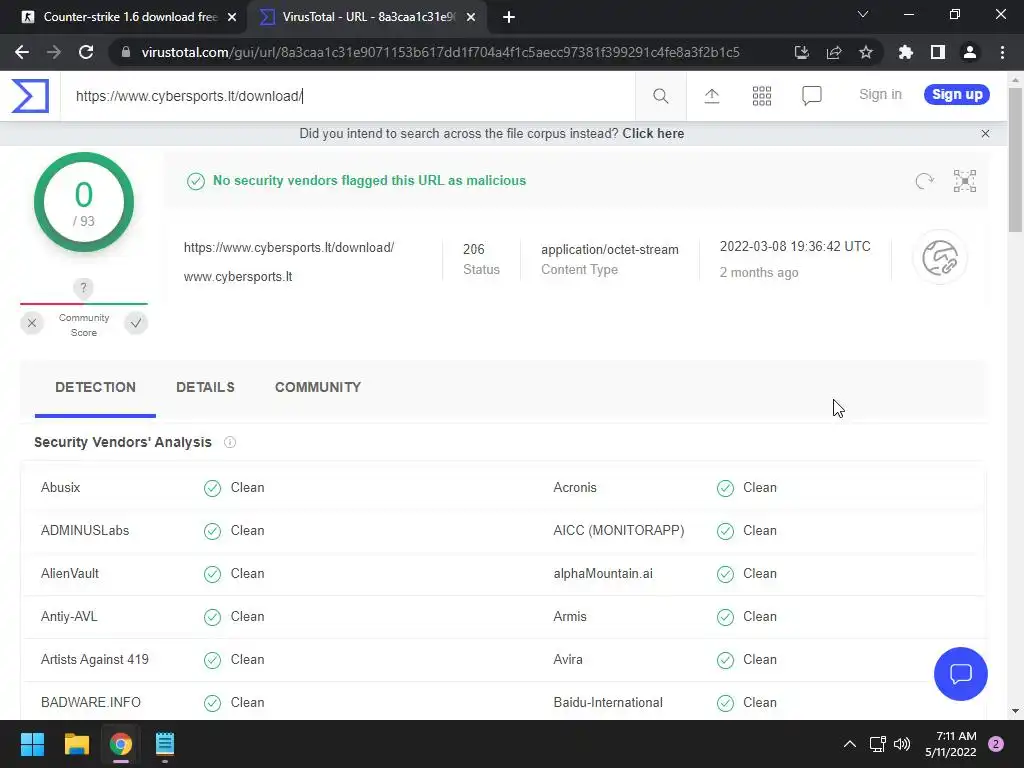Click the www.cybersports.lt domain text

tap(238, 277)
